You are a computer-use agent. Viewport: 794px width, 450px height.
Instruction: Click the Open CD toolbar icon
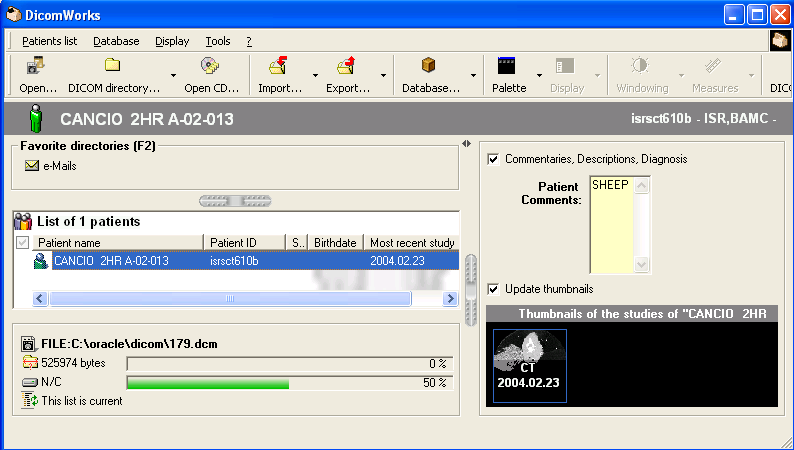click(x=209, y=65)
